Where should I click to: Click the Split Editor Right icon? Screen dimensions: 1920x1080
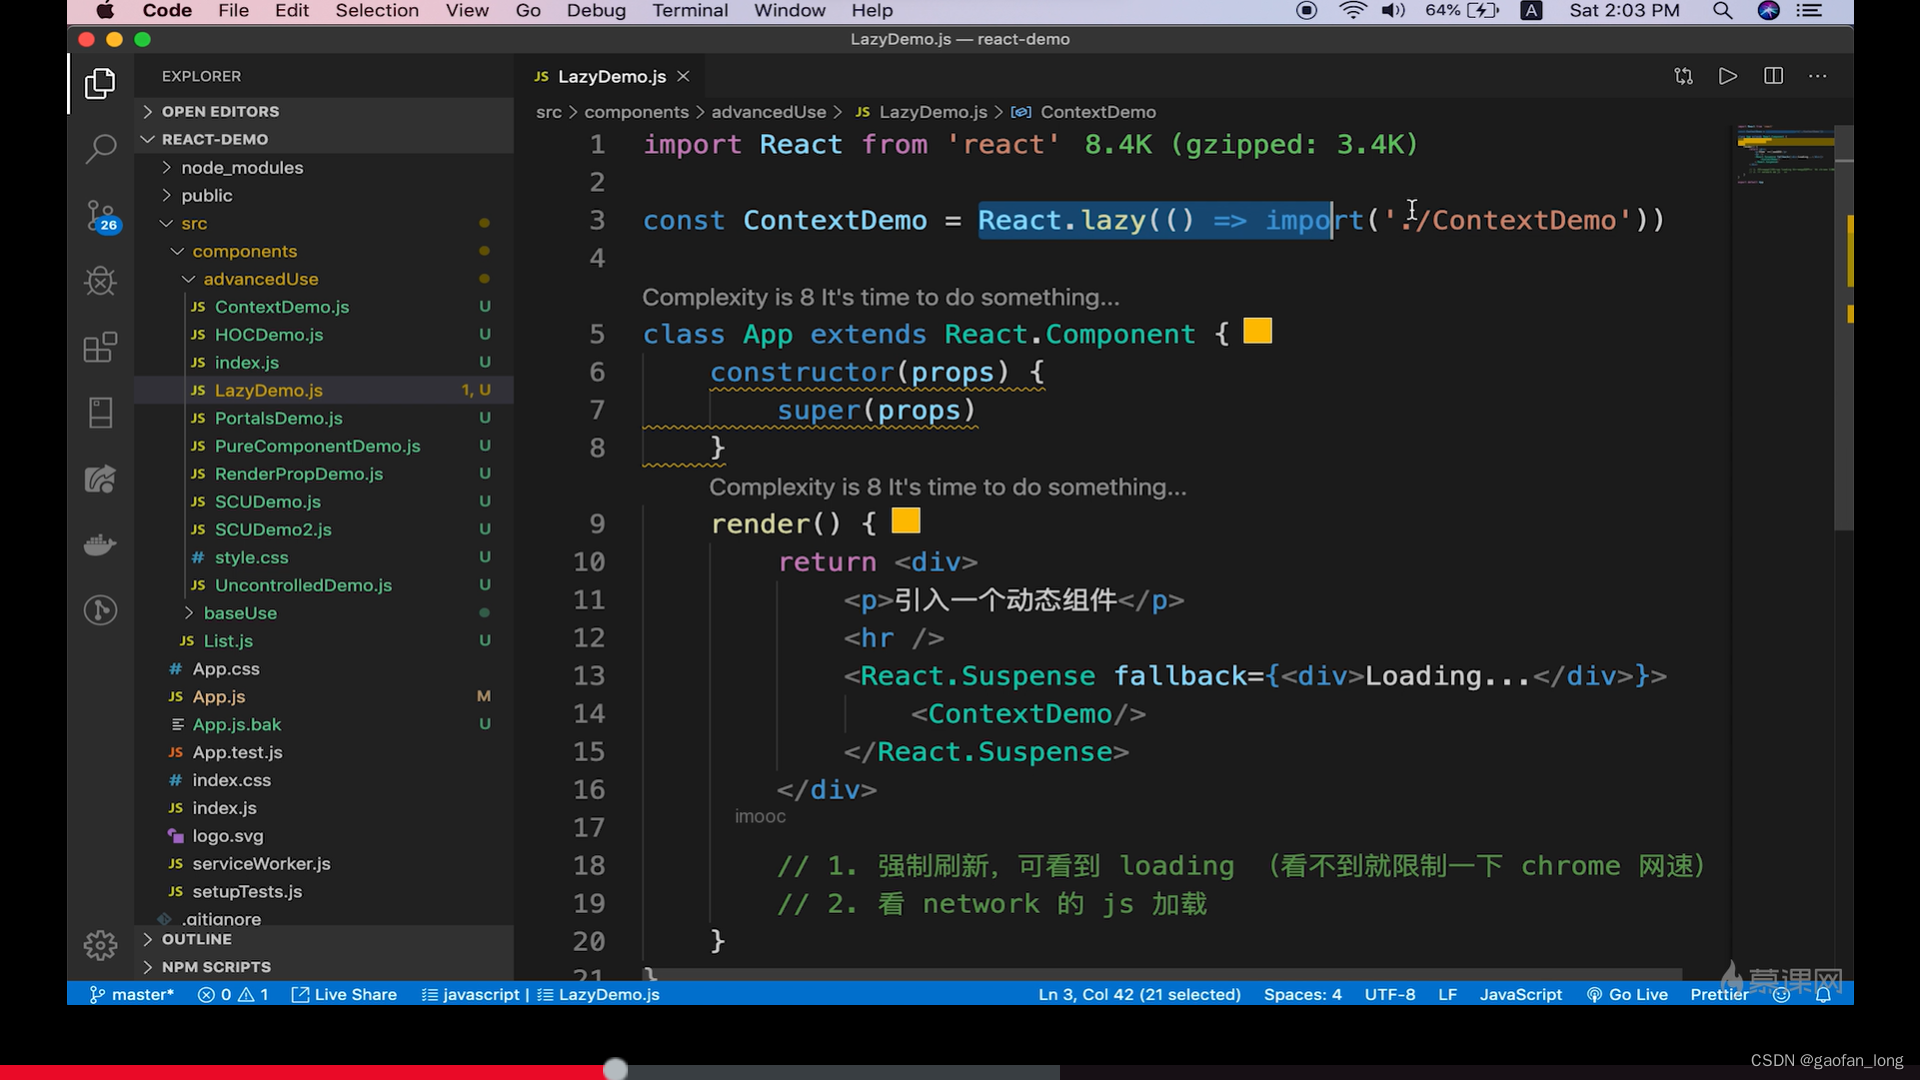coord(1773,76)
